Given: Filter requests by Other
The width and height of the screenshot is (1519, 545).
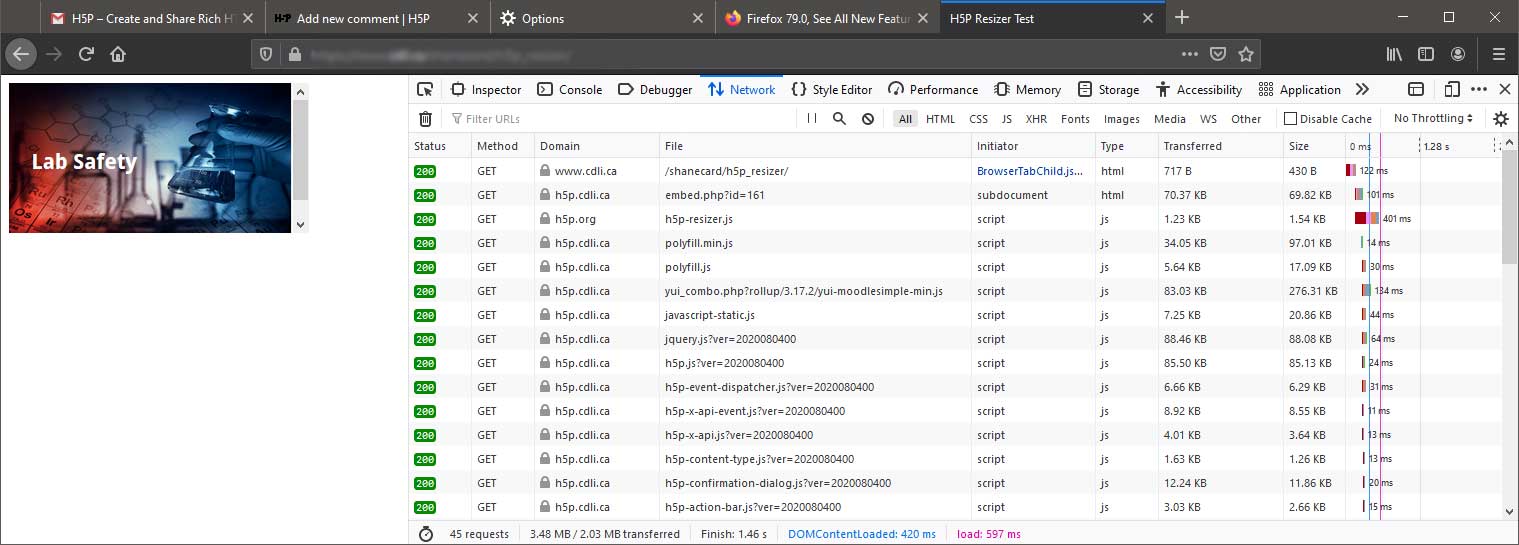Looking at the screenshot, I should 1246,118.
